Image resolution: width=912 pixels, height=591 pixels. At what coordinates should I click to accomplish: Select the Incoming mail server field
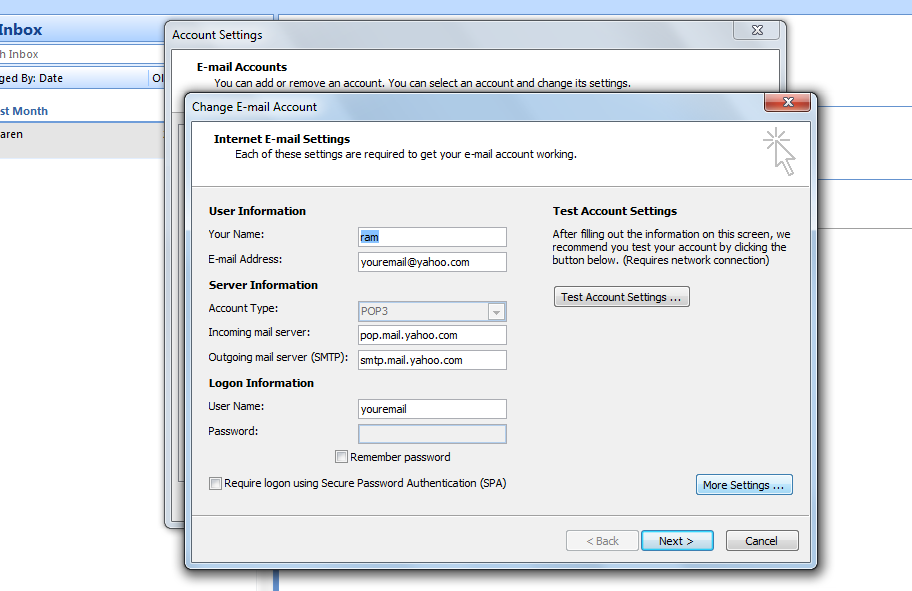point(432,335)
